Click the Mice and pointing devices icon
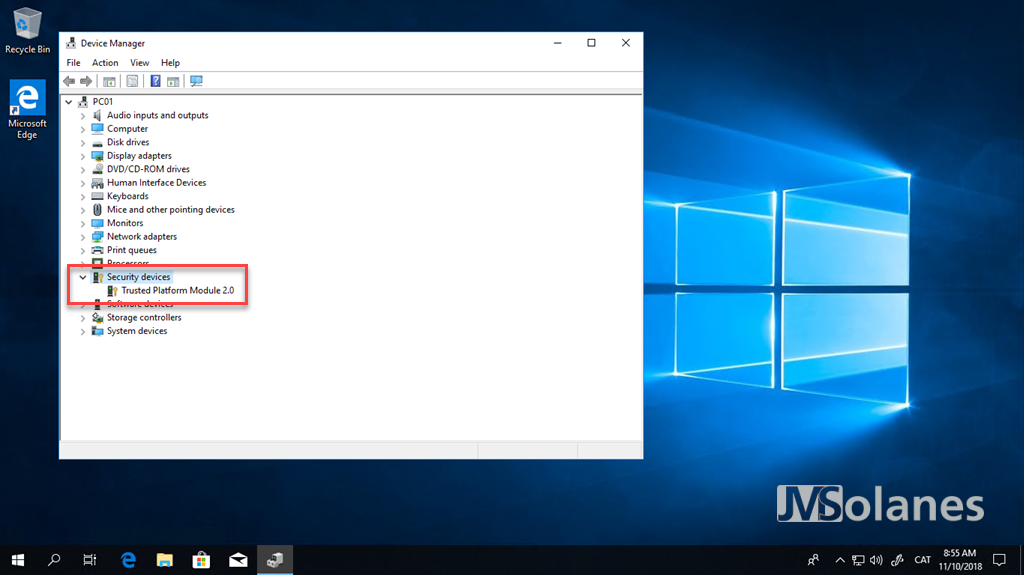 click(97, 210)
